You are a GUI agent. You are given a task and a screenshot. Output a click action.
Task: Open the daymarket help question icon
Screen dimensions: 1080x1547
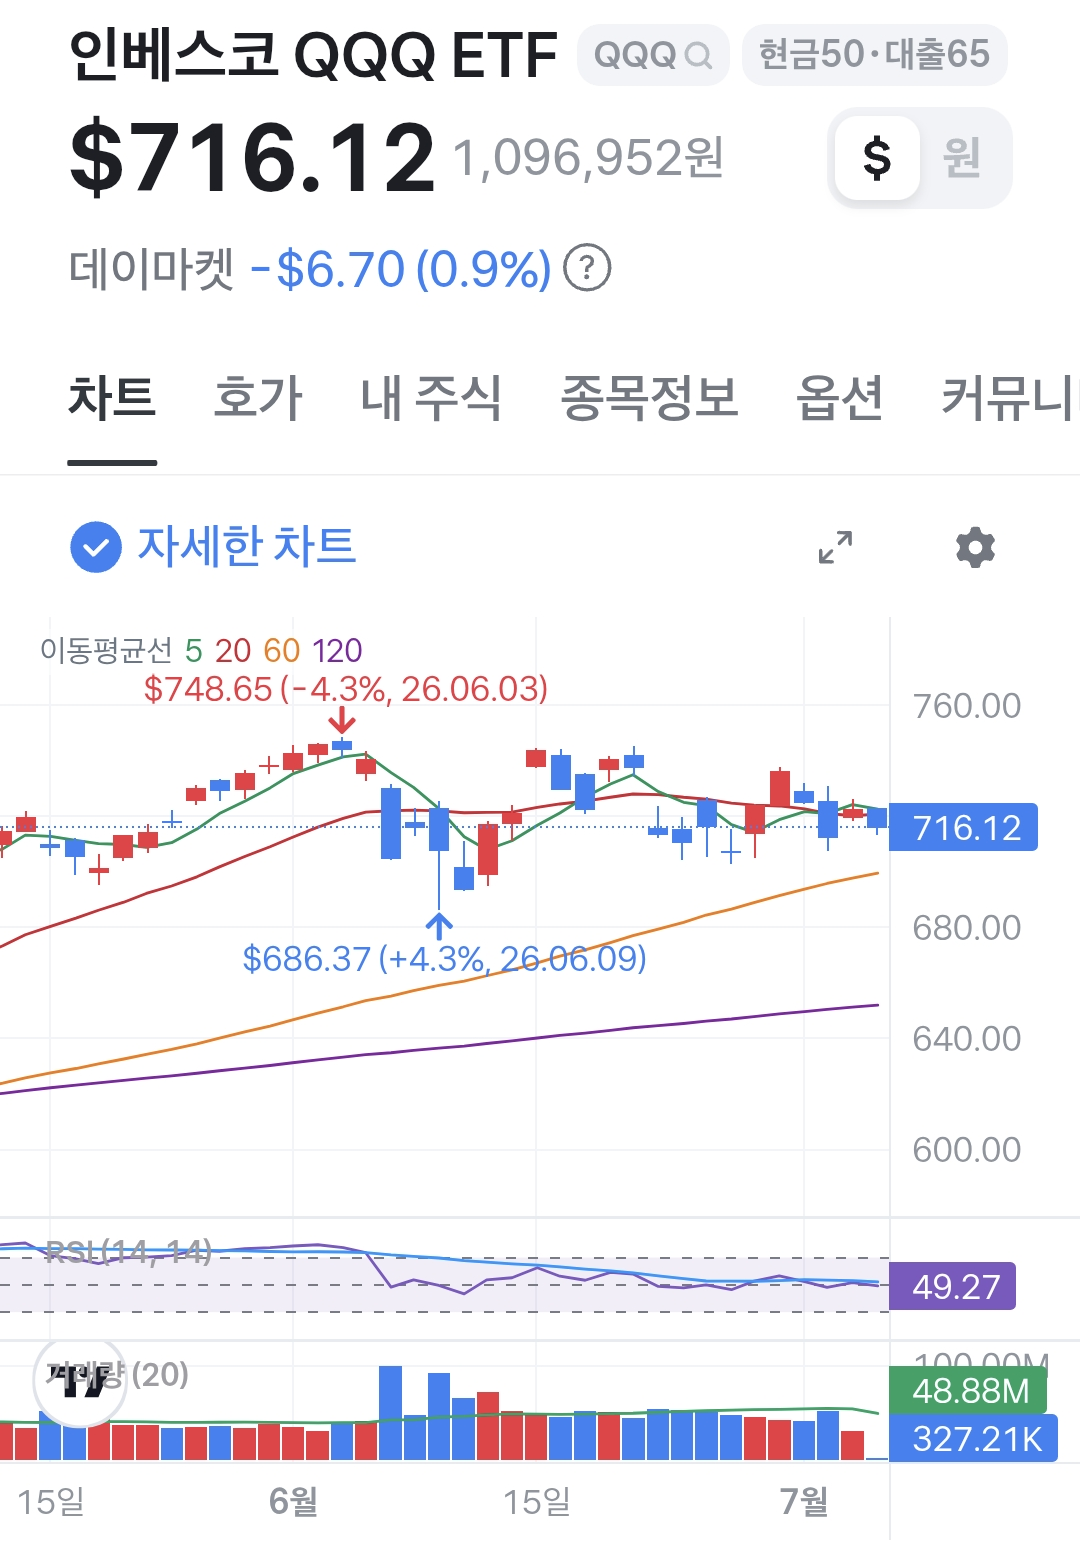(587, 269)
